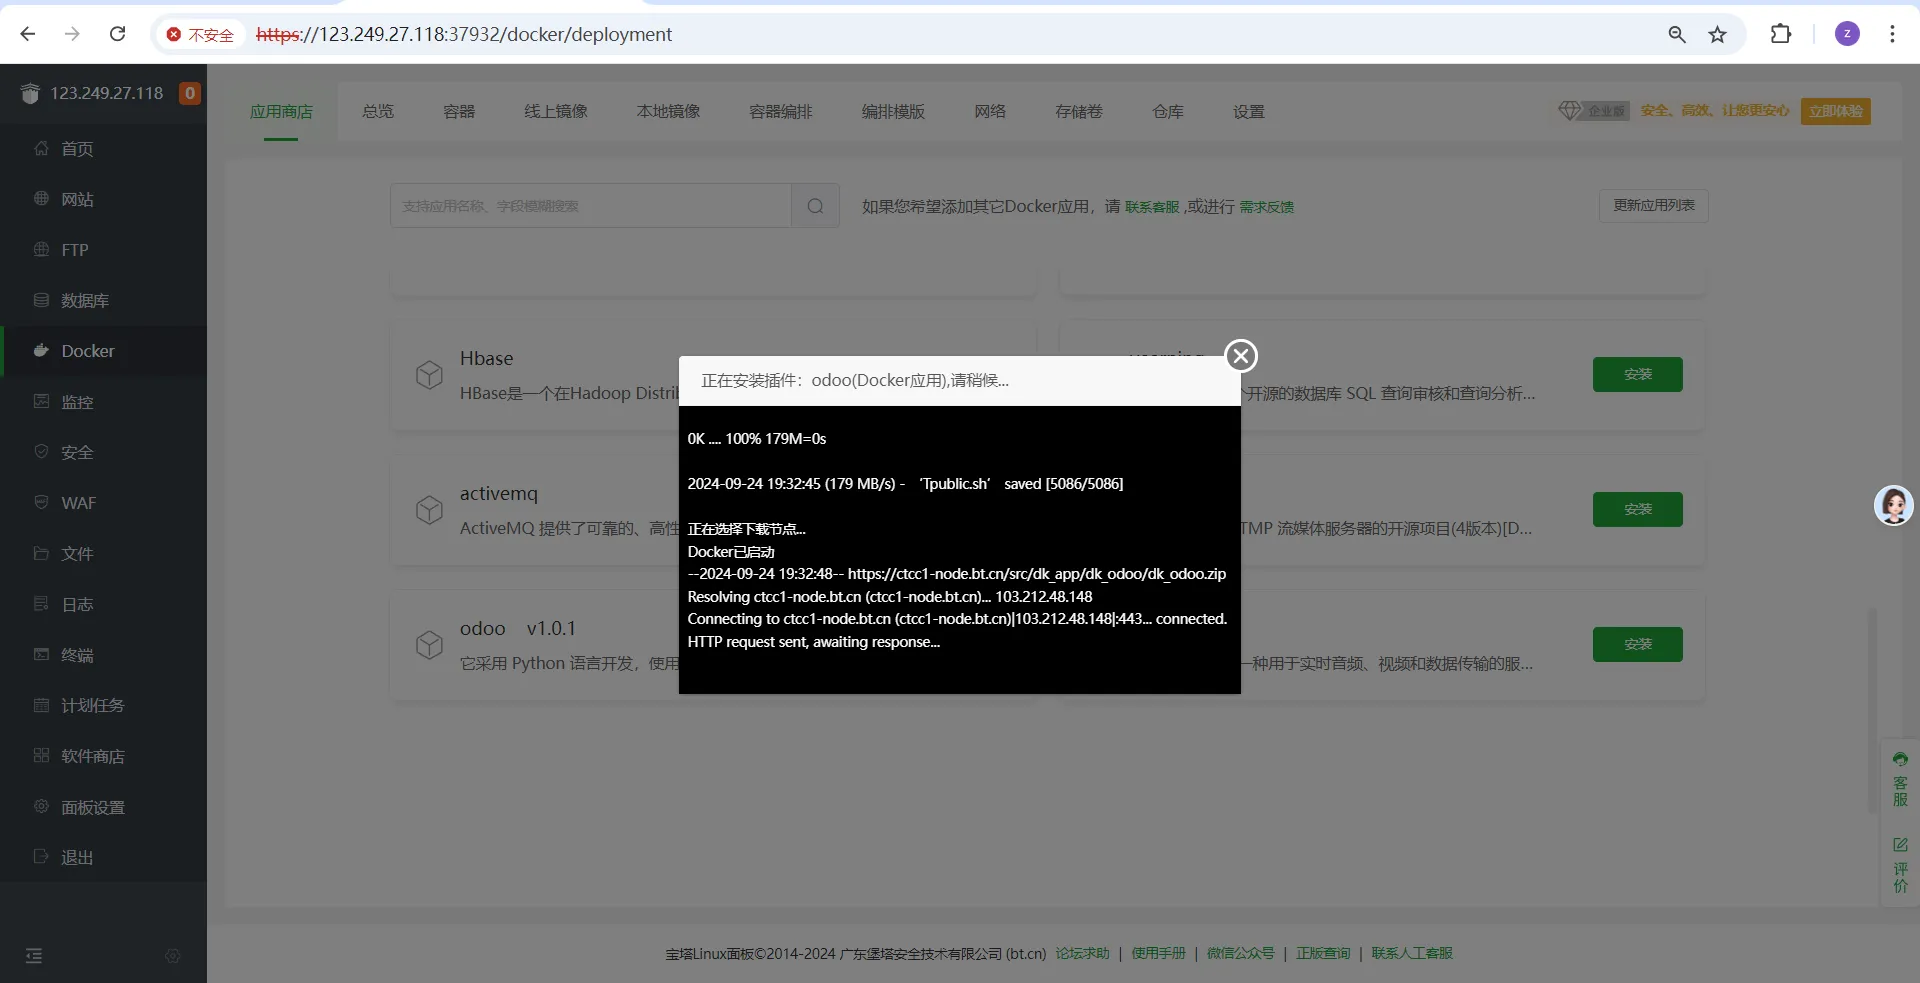1920x983 pixels.
Task: Open the 安全 shield icon in sidebar
Action: pyautogui.click(x=41, y=452)
